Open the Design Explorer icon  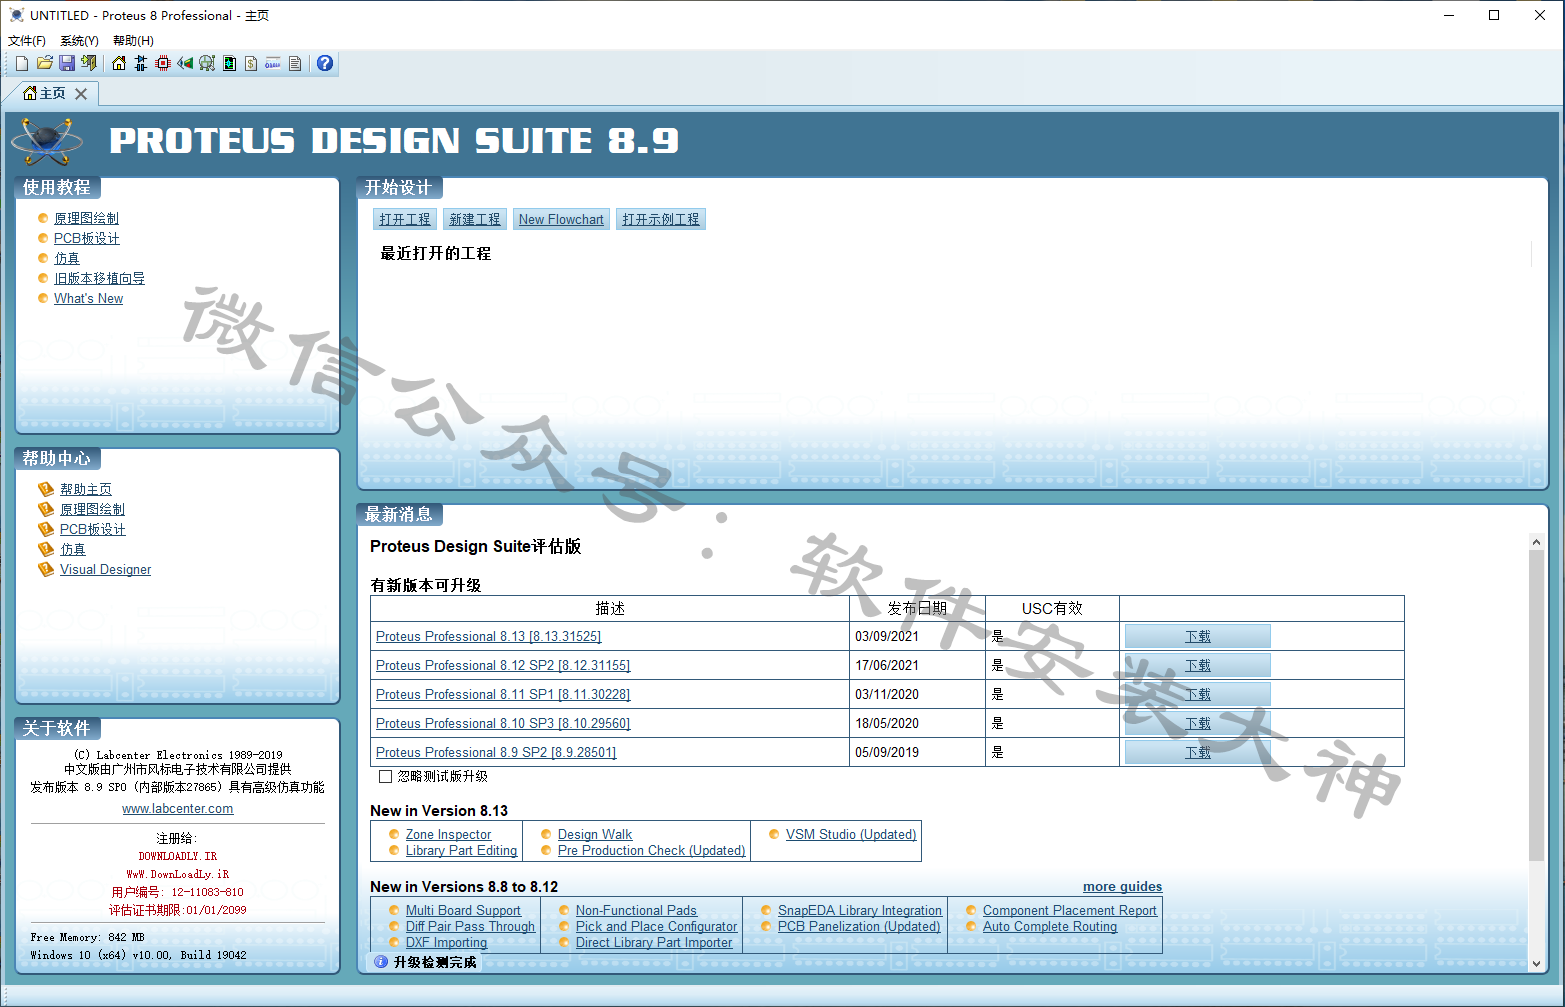[229, 63]
